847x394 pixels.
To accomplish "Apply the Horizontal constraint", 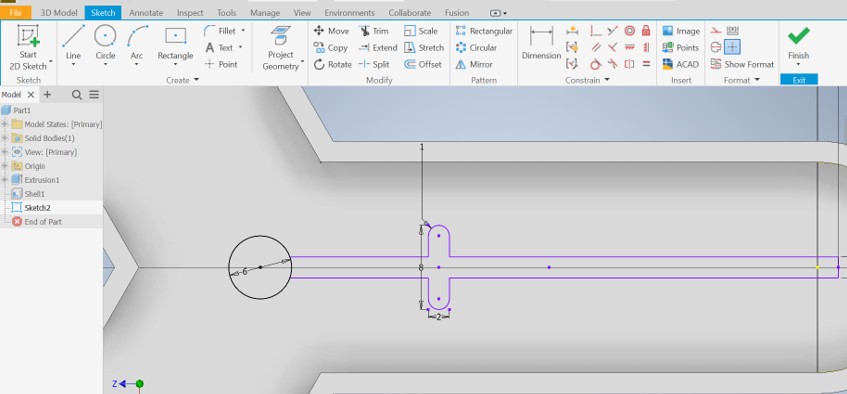I will pos(629,48).
